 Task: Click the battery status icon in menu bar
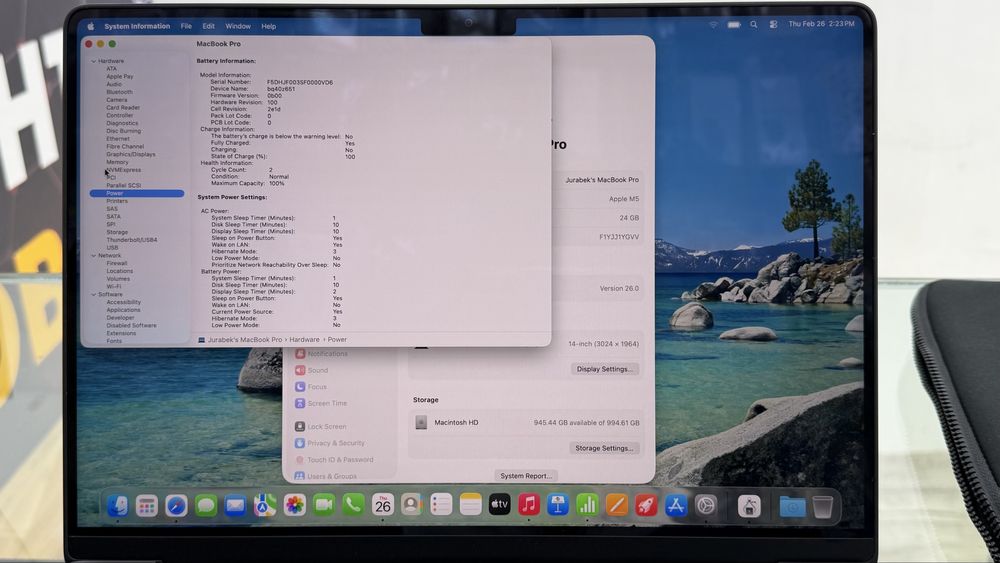(x=734, y=24)
